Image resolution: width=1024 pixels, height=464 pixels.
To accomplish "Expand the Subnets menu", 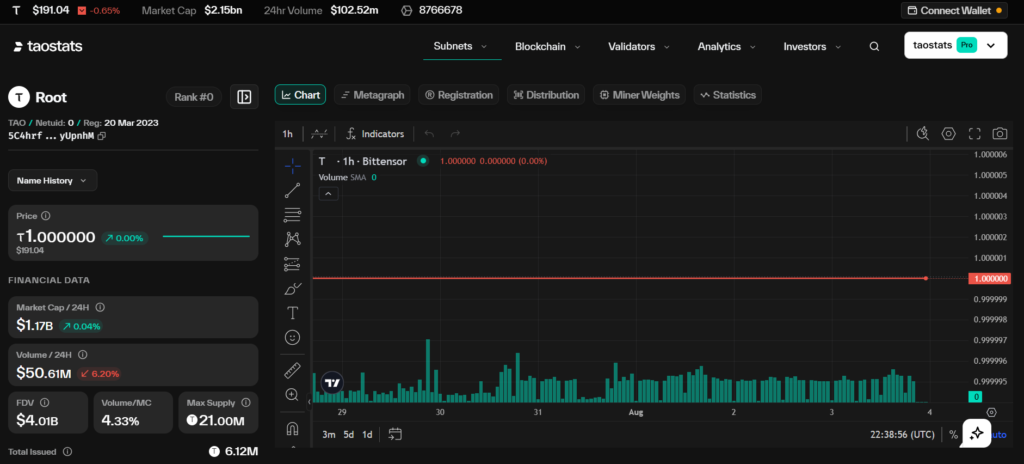I will [461, 46].
